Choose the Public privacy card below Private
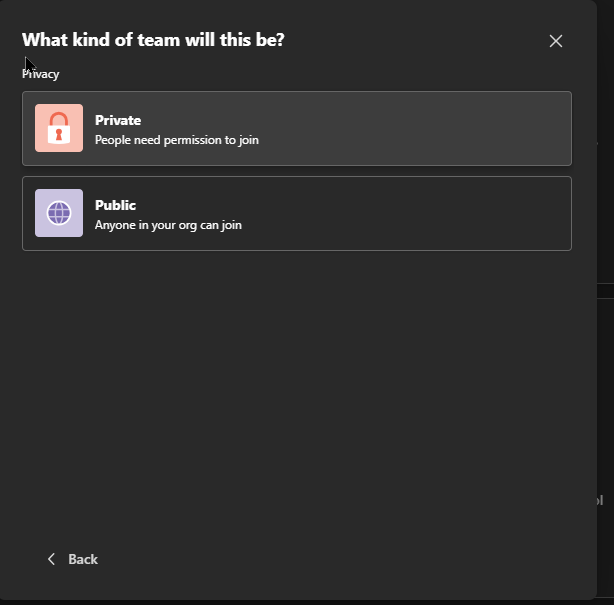The height and width of the screenshot is (605, 614). pyautogui.click(x=297, y=213)
